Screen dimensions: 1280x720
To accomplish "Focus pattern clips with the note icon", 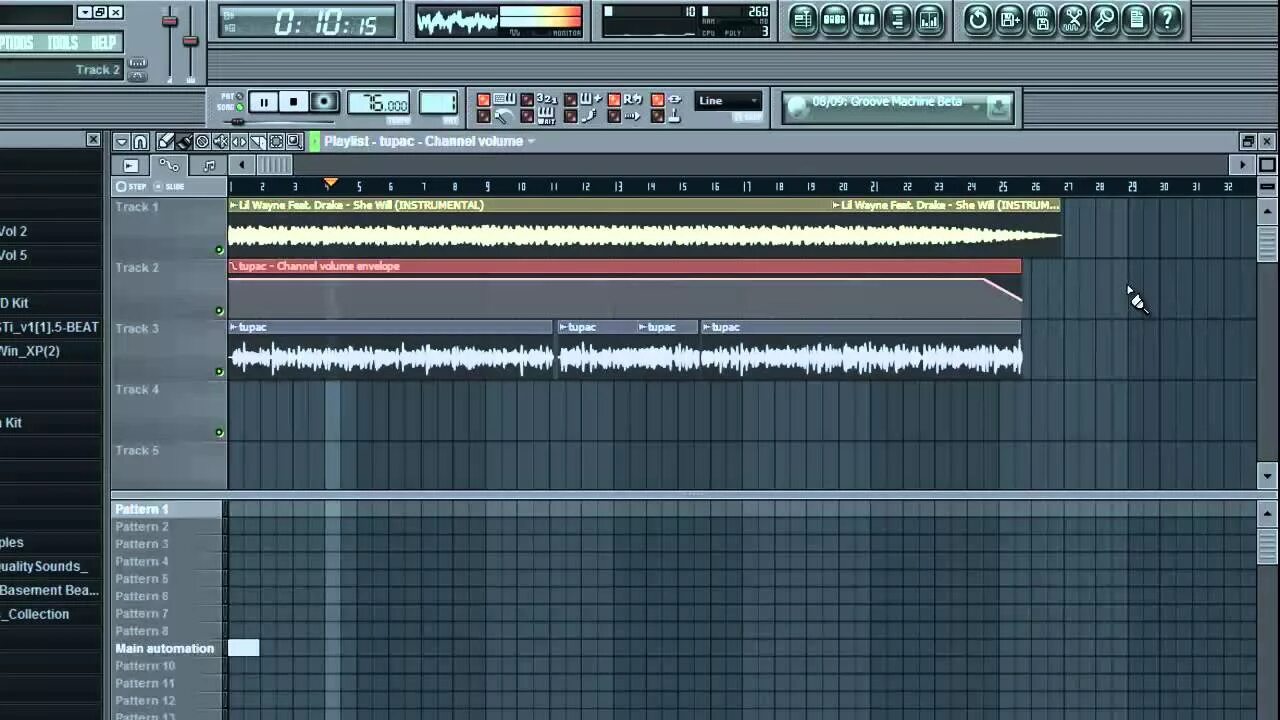I will pyautogui.click(x=209, y=165).
